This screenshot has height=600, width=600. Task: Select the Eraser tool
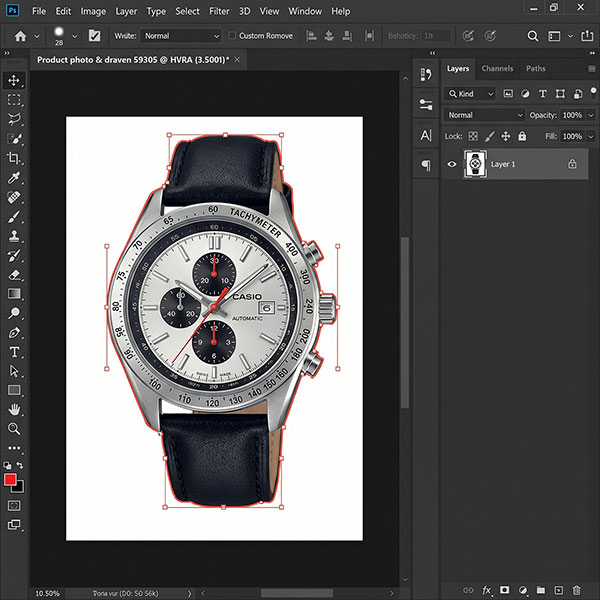point(14,275)
